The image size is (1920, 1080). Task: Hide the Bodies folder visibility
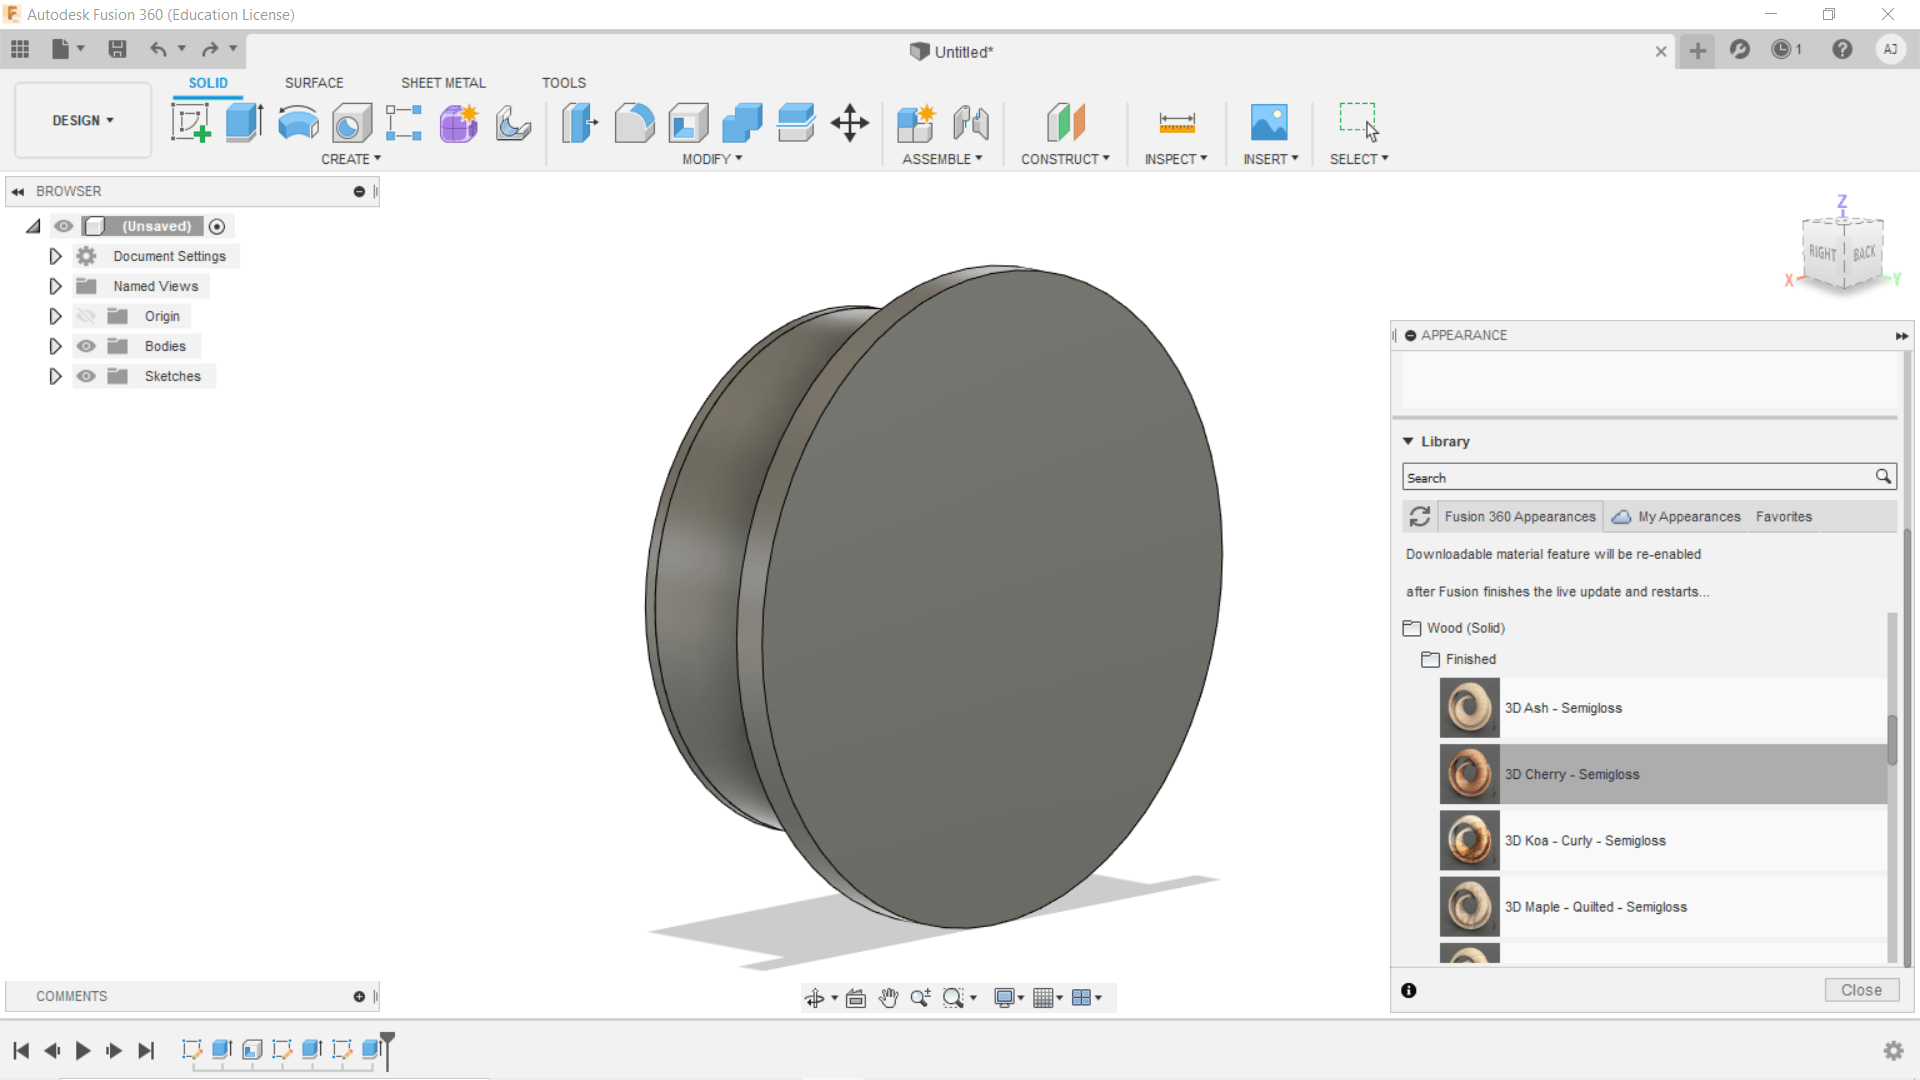(x=87, y=346)
